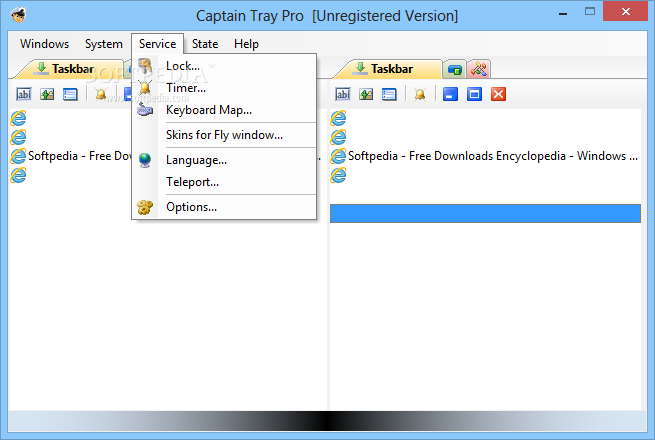Open Options... from the Service menu
655x440 pixels.
click(x=224, y=207)
